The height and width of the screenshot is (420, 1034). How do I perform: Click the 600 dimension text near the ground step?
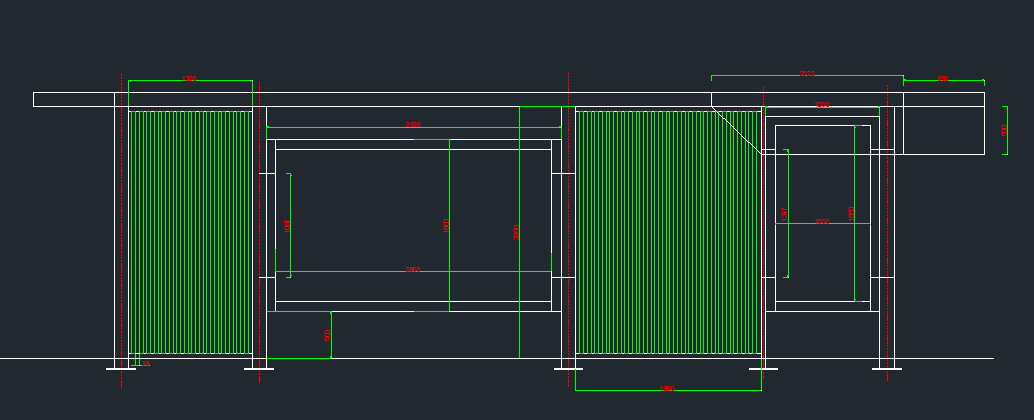coord(328,336)
